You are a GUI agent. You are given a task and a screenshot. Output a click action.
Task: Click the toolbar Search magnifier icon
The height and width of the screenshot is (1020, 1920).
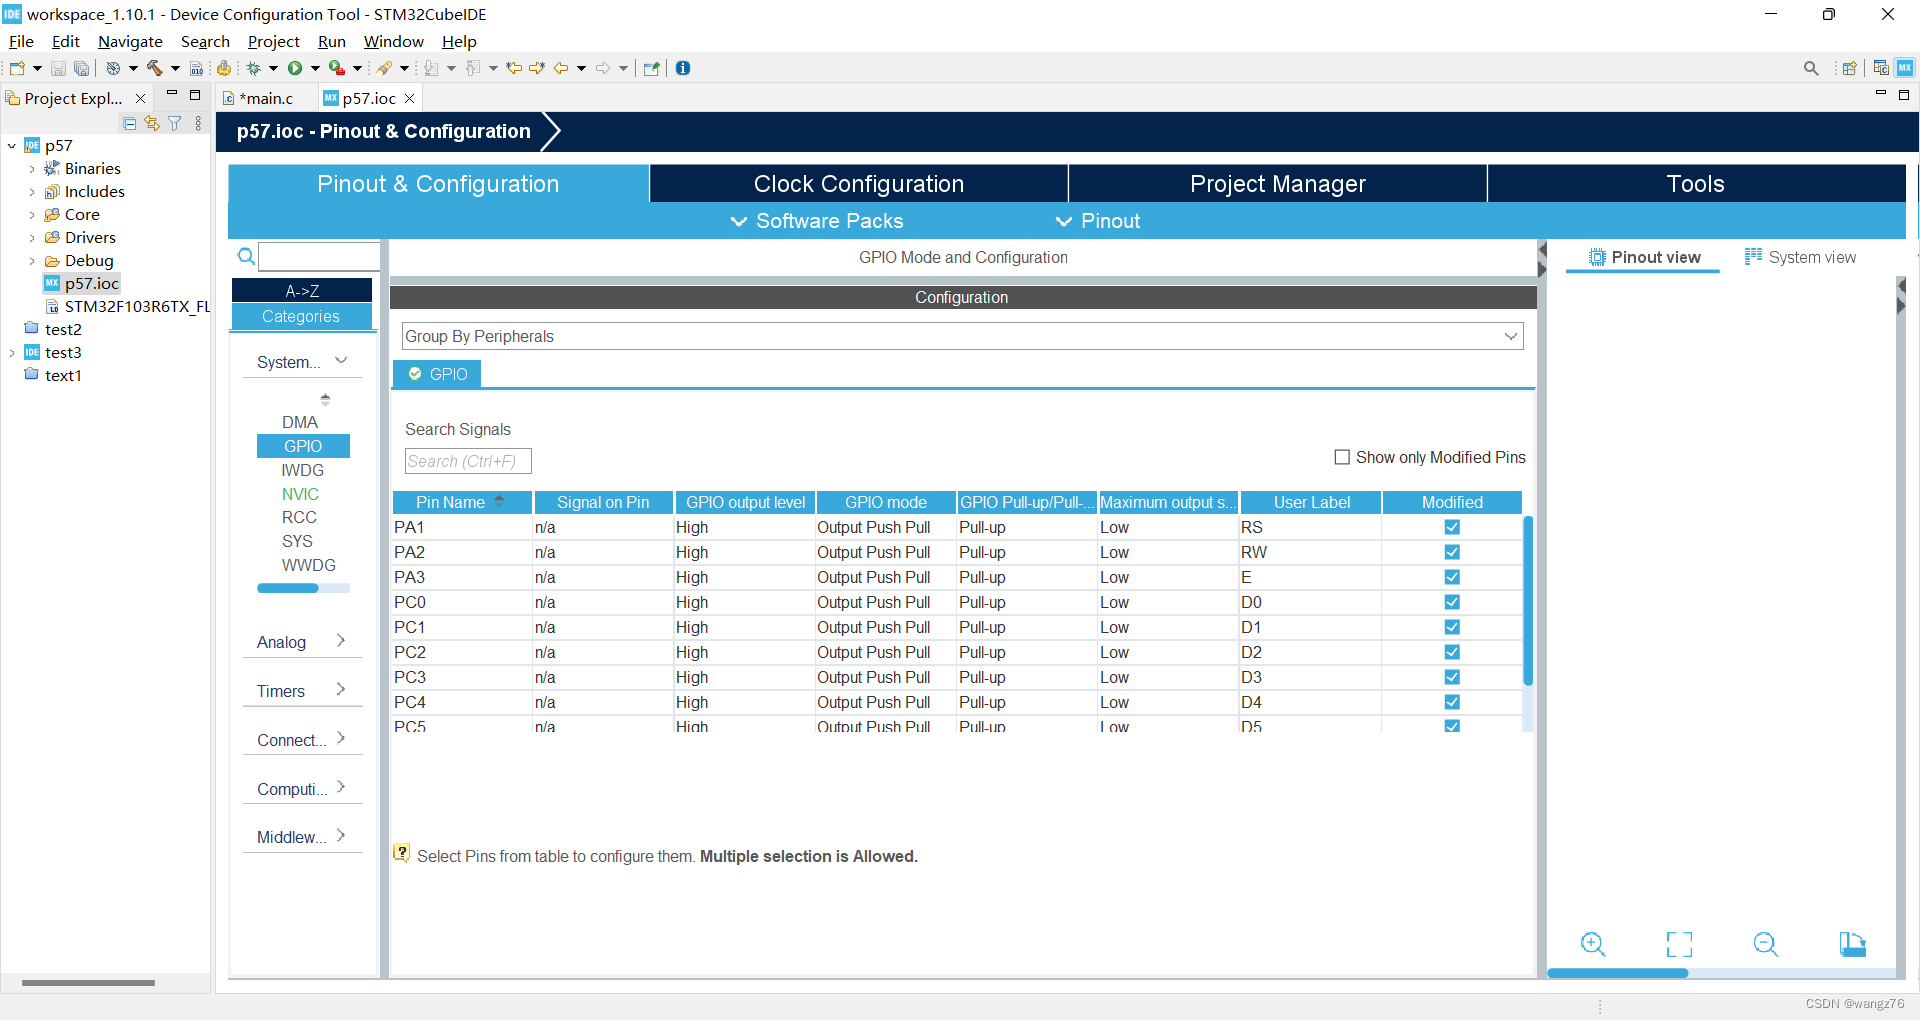[x=1811, y=68]
